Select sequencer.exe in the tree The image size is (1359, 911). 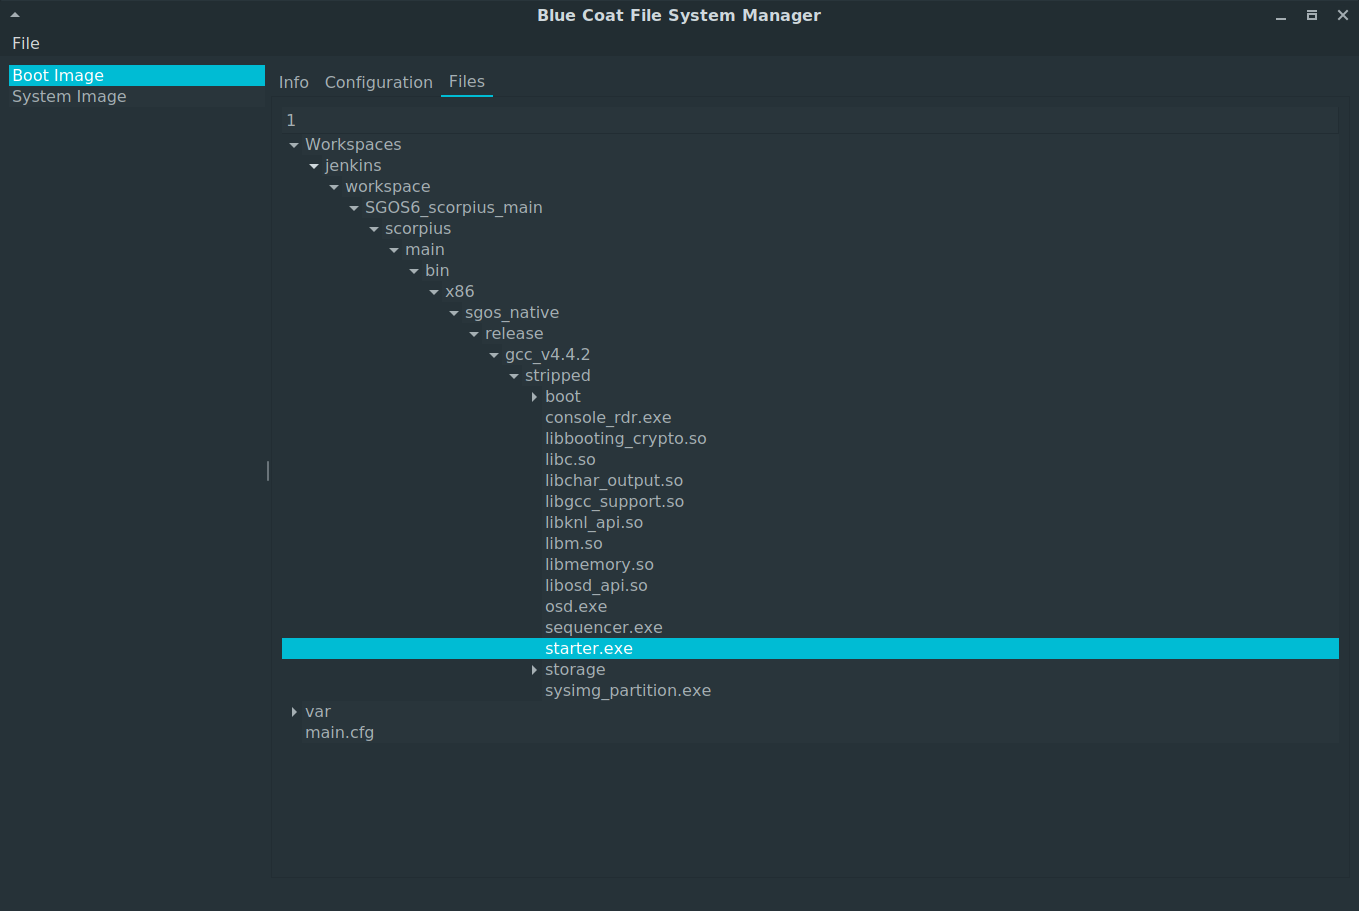[x=604, y=628]
